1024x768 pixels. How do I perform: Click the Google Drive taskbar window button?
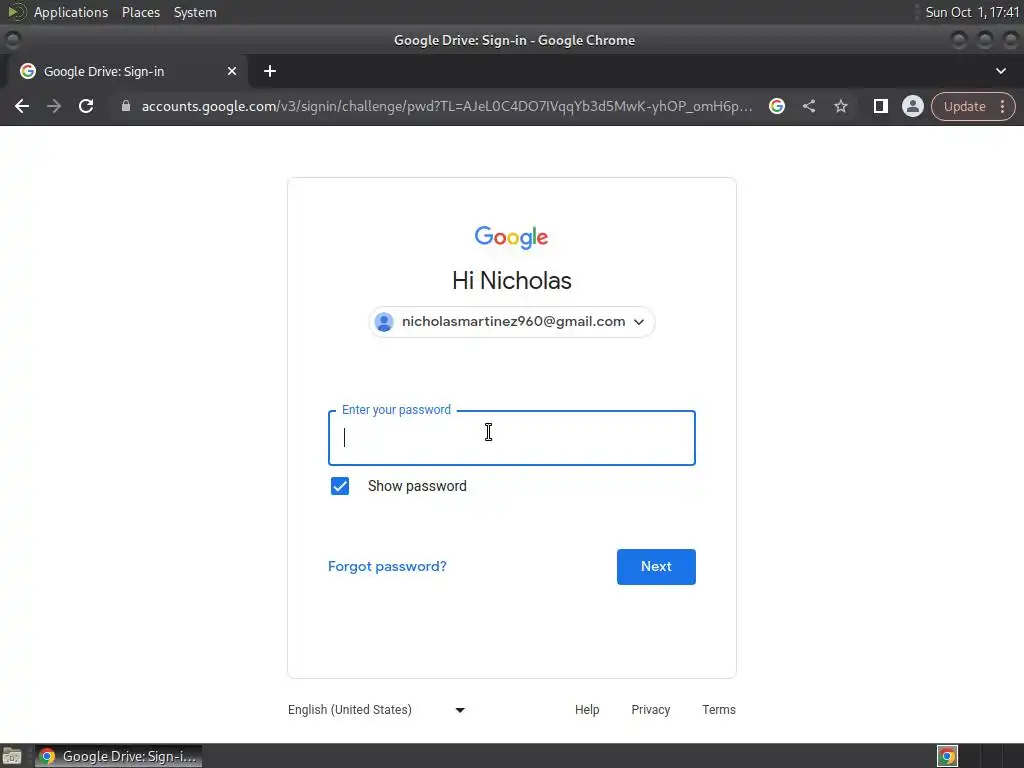click(118, 756)
